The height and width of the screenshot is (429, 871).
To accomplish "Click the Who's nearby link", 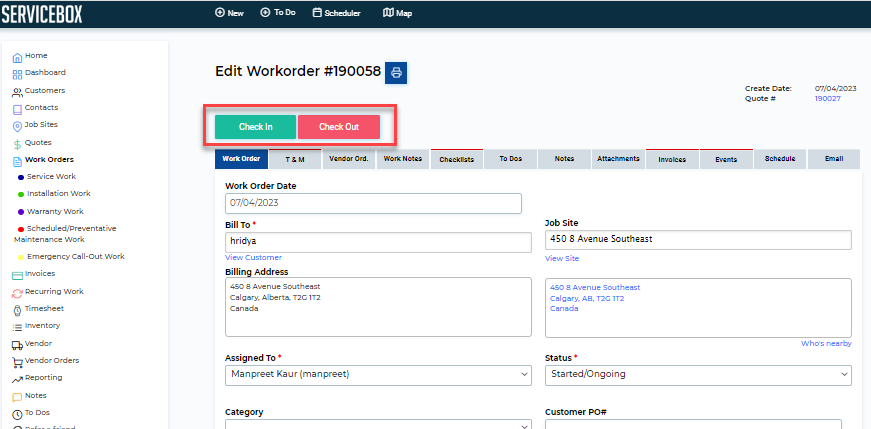I will 826,344.
